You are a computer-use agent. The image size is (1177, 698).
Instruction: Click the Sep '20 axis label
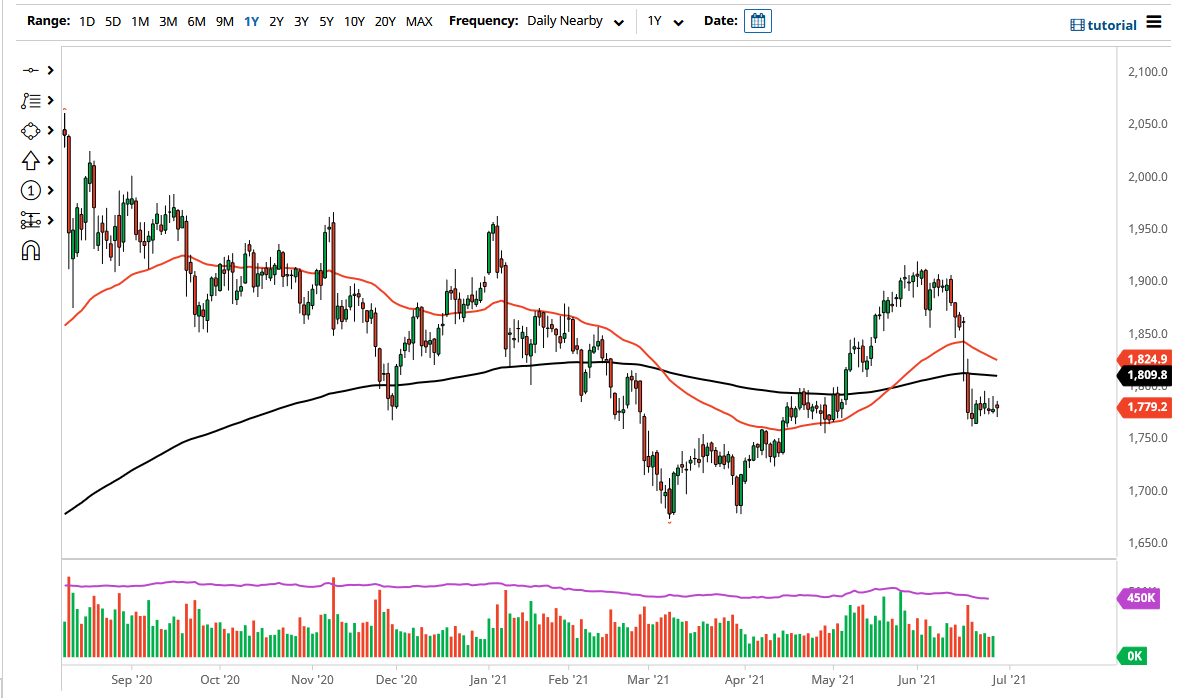tap(131, 680)
